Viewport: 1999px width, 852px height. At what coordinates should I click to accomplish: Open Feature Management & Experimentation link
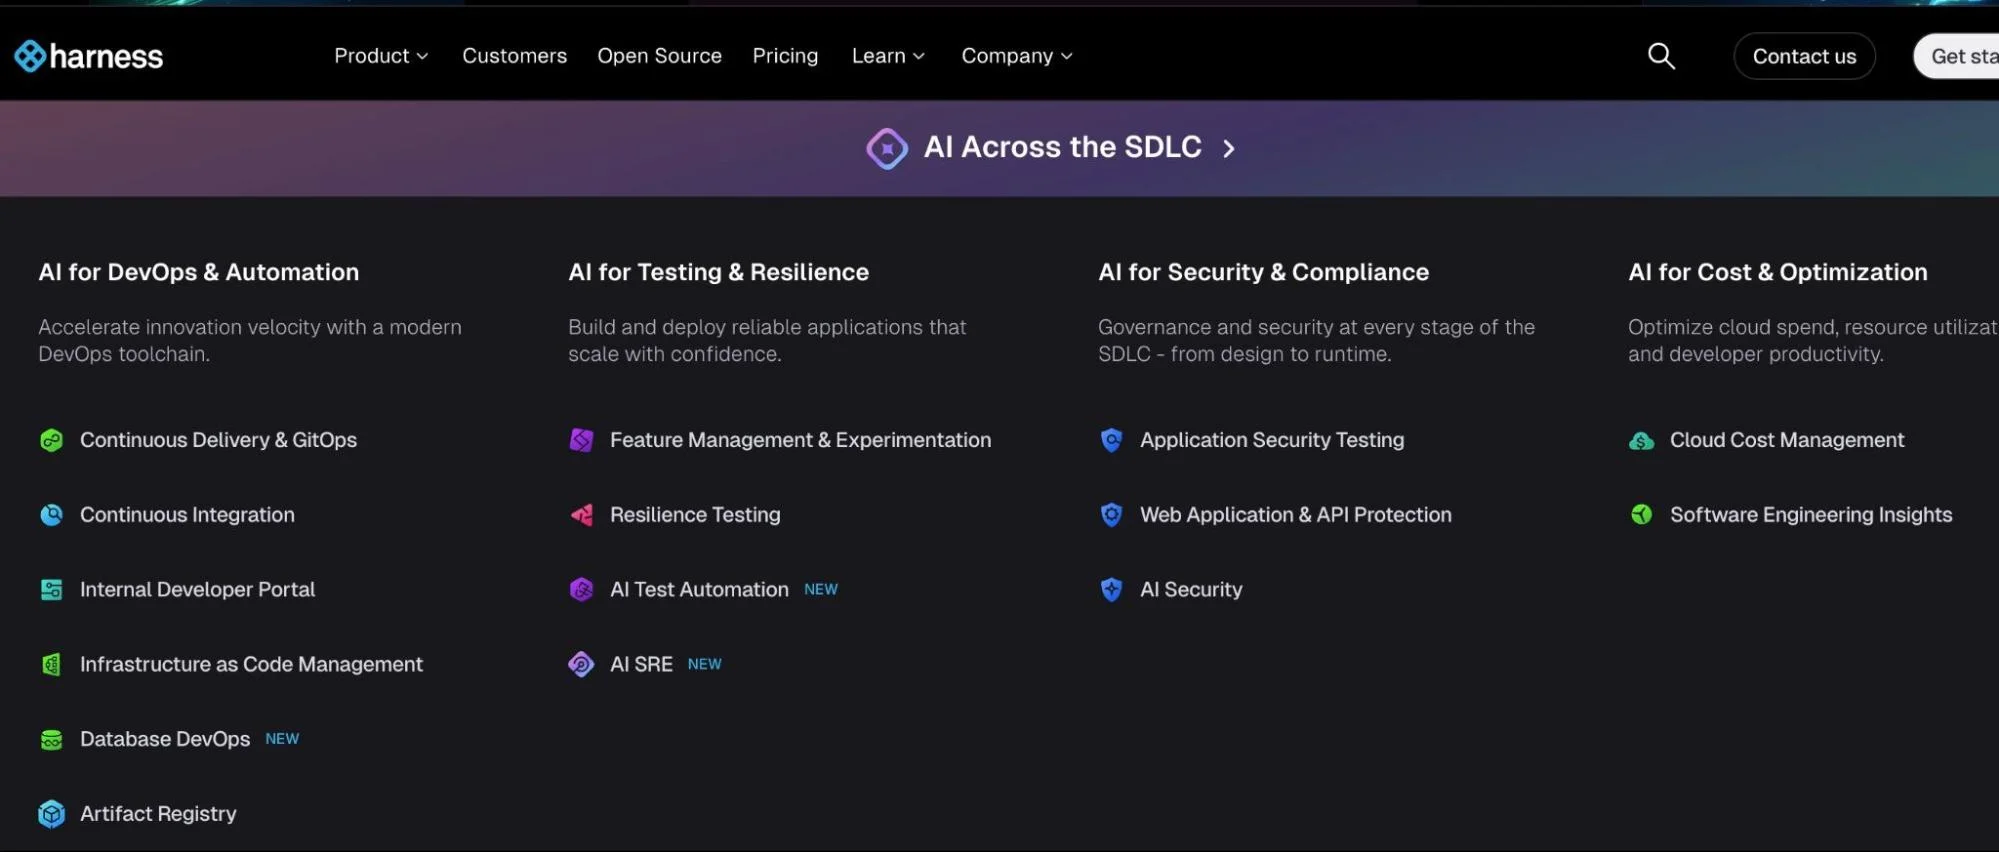click(x=800, y=440)
